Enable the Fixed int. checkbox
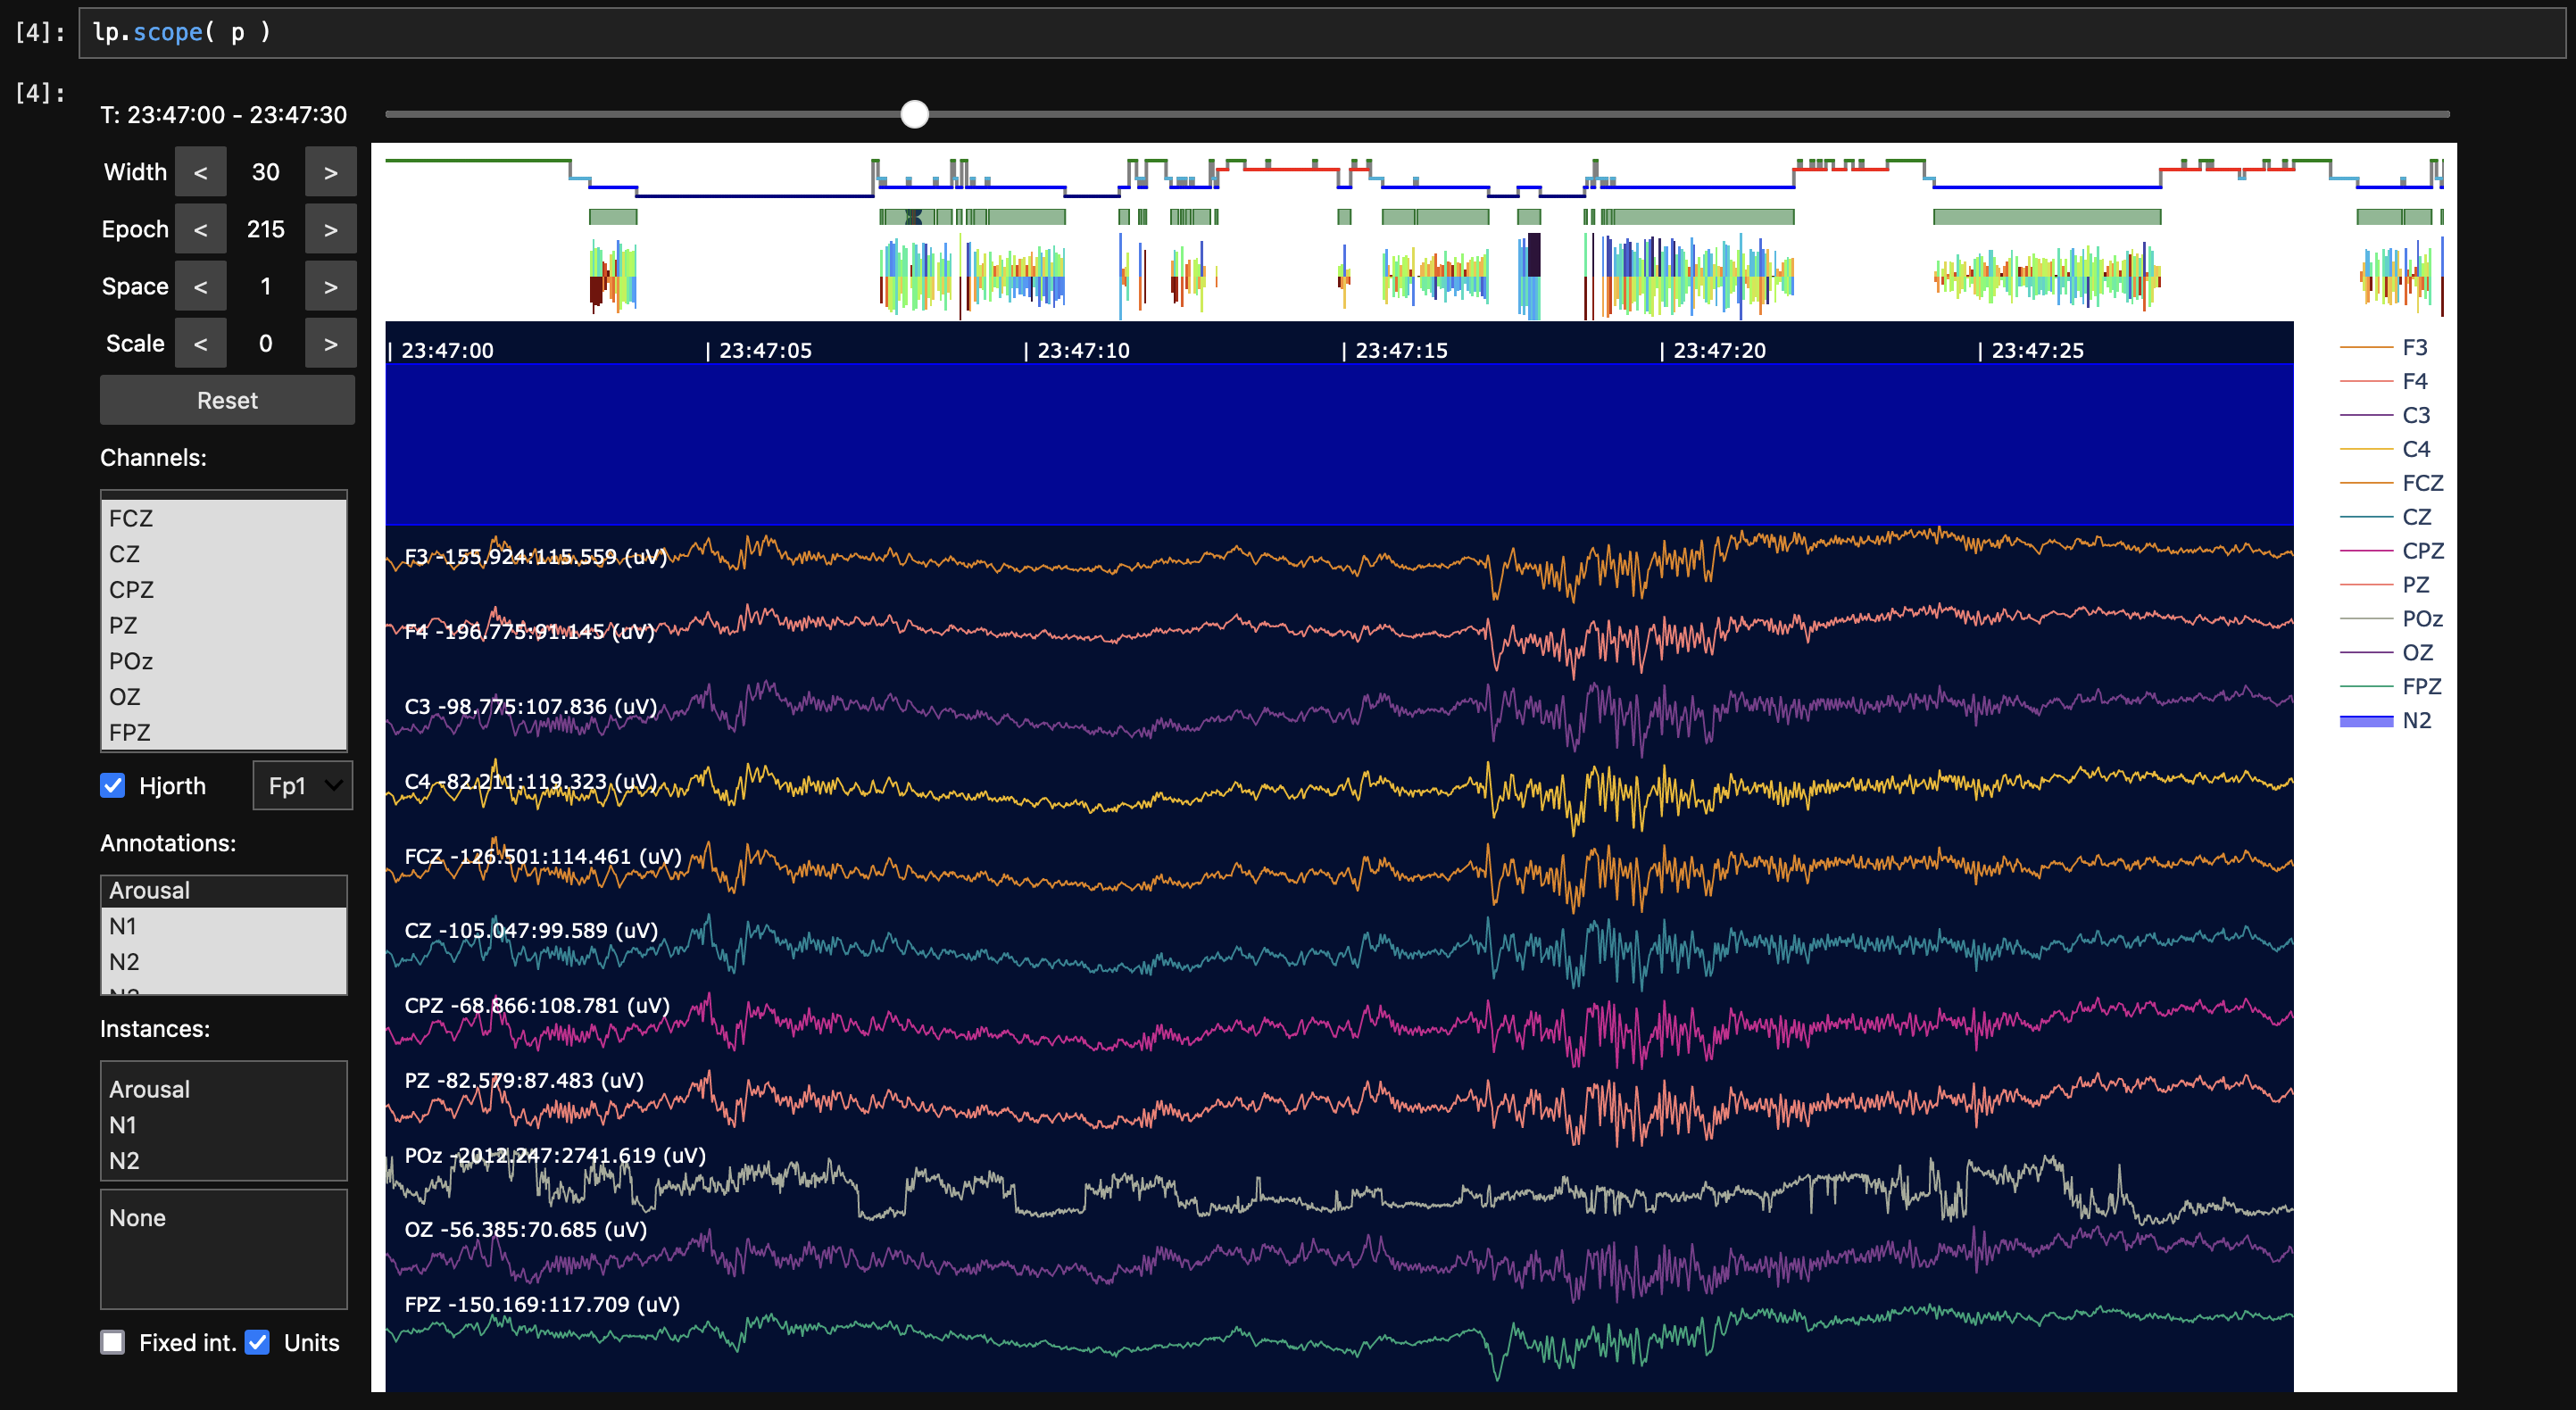This screenshot has width=2576, height=1410. point(113,1342)
